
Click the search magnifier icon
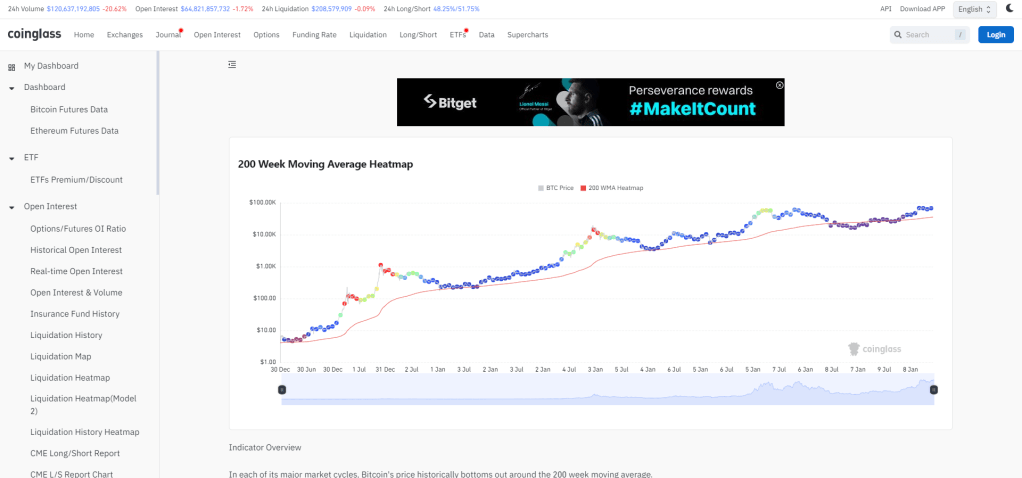[x=897, y=35]
